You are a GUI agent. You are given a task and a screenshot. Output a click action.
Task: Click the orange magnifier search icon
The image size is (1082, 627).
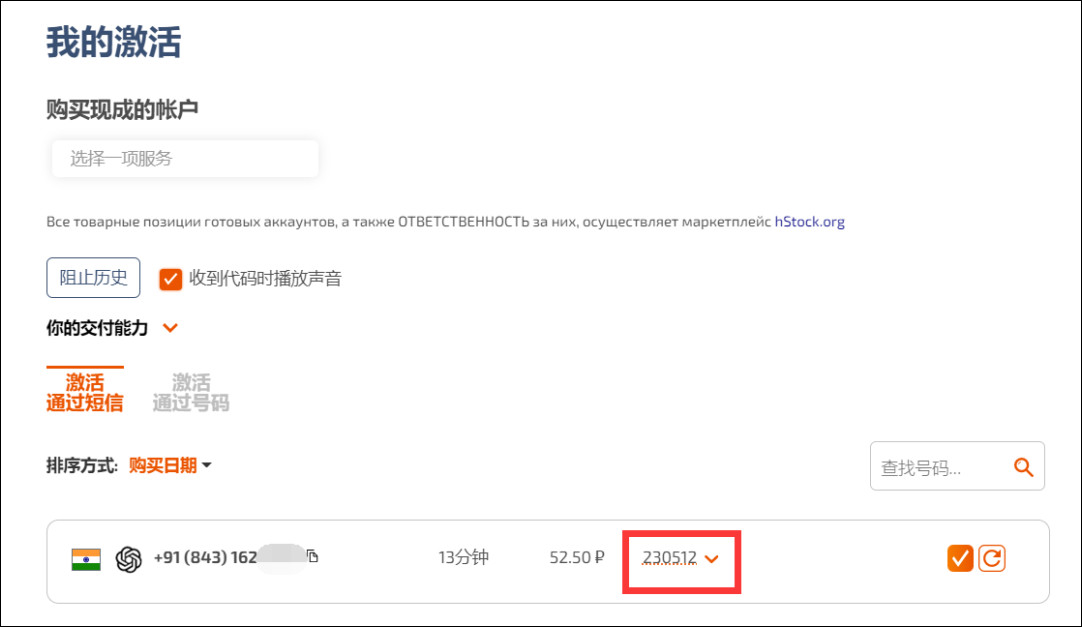coord(1023,467)
